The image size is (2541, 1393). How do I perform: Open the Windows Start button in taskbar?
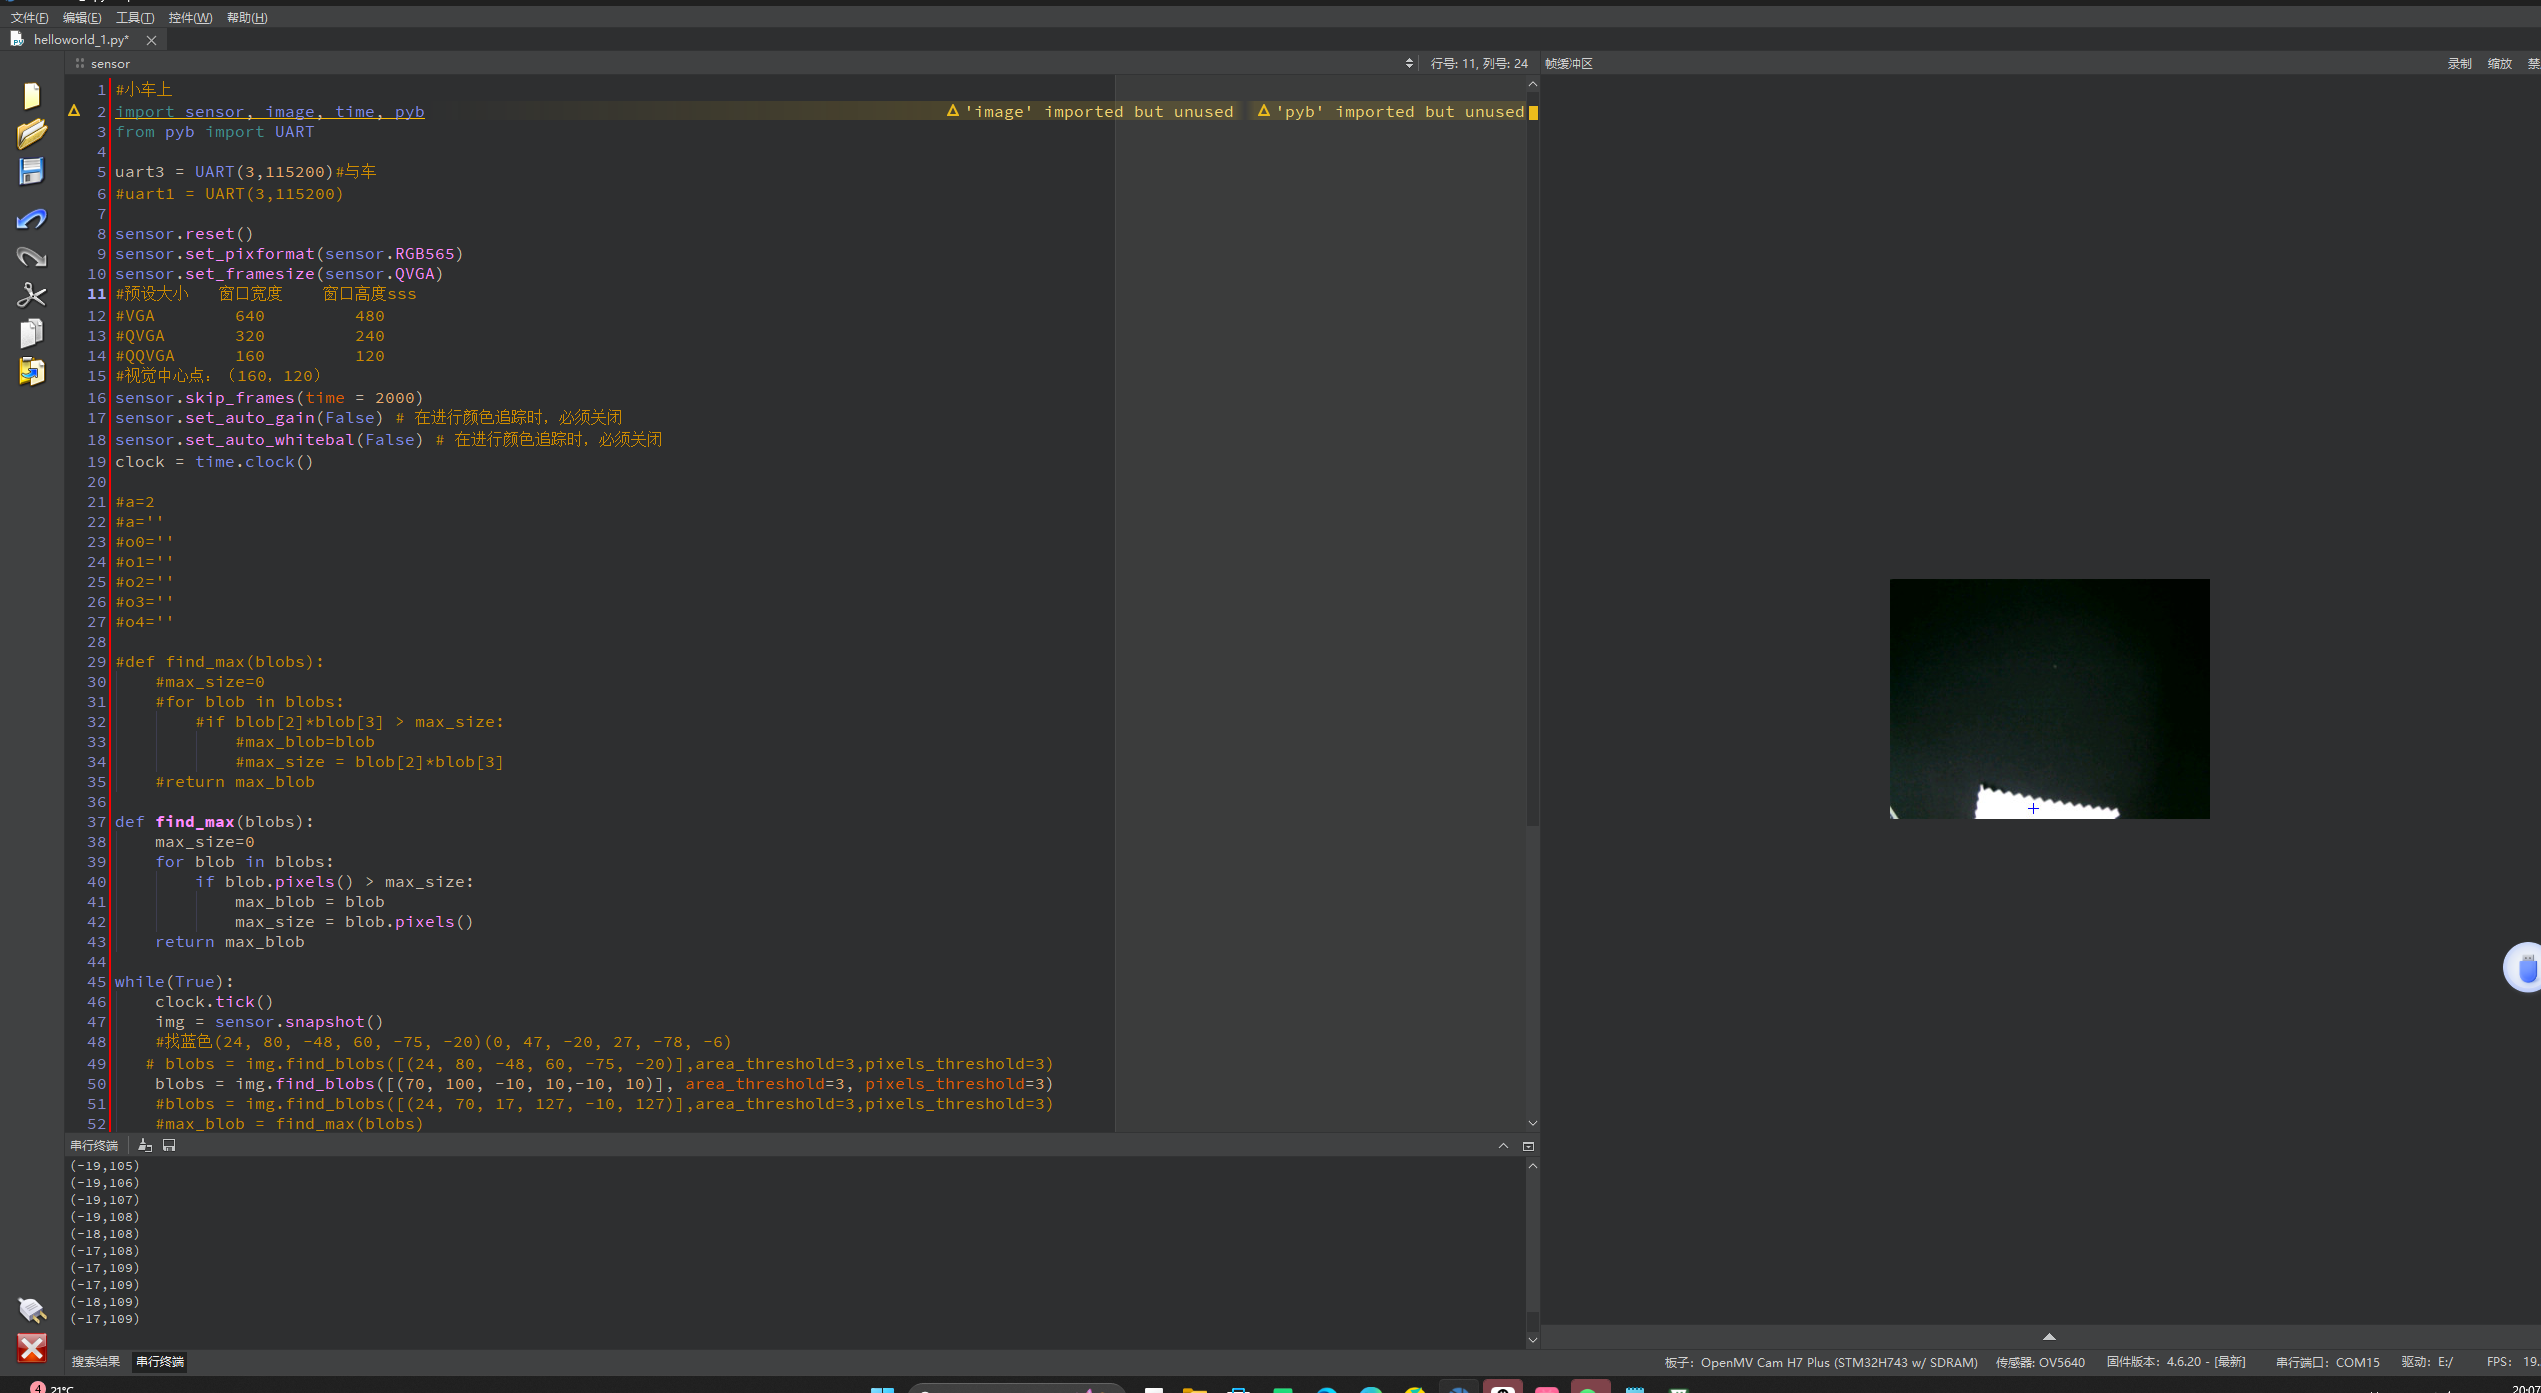click(x=882, y=1389)
